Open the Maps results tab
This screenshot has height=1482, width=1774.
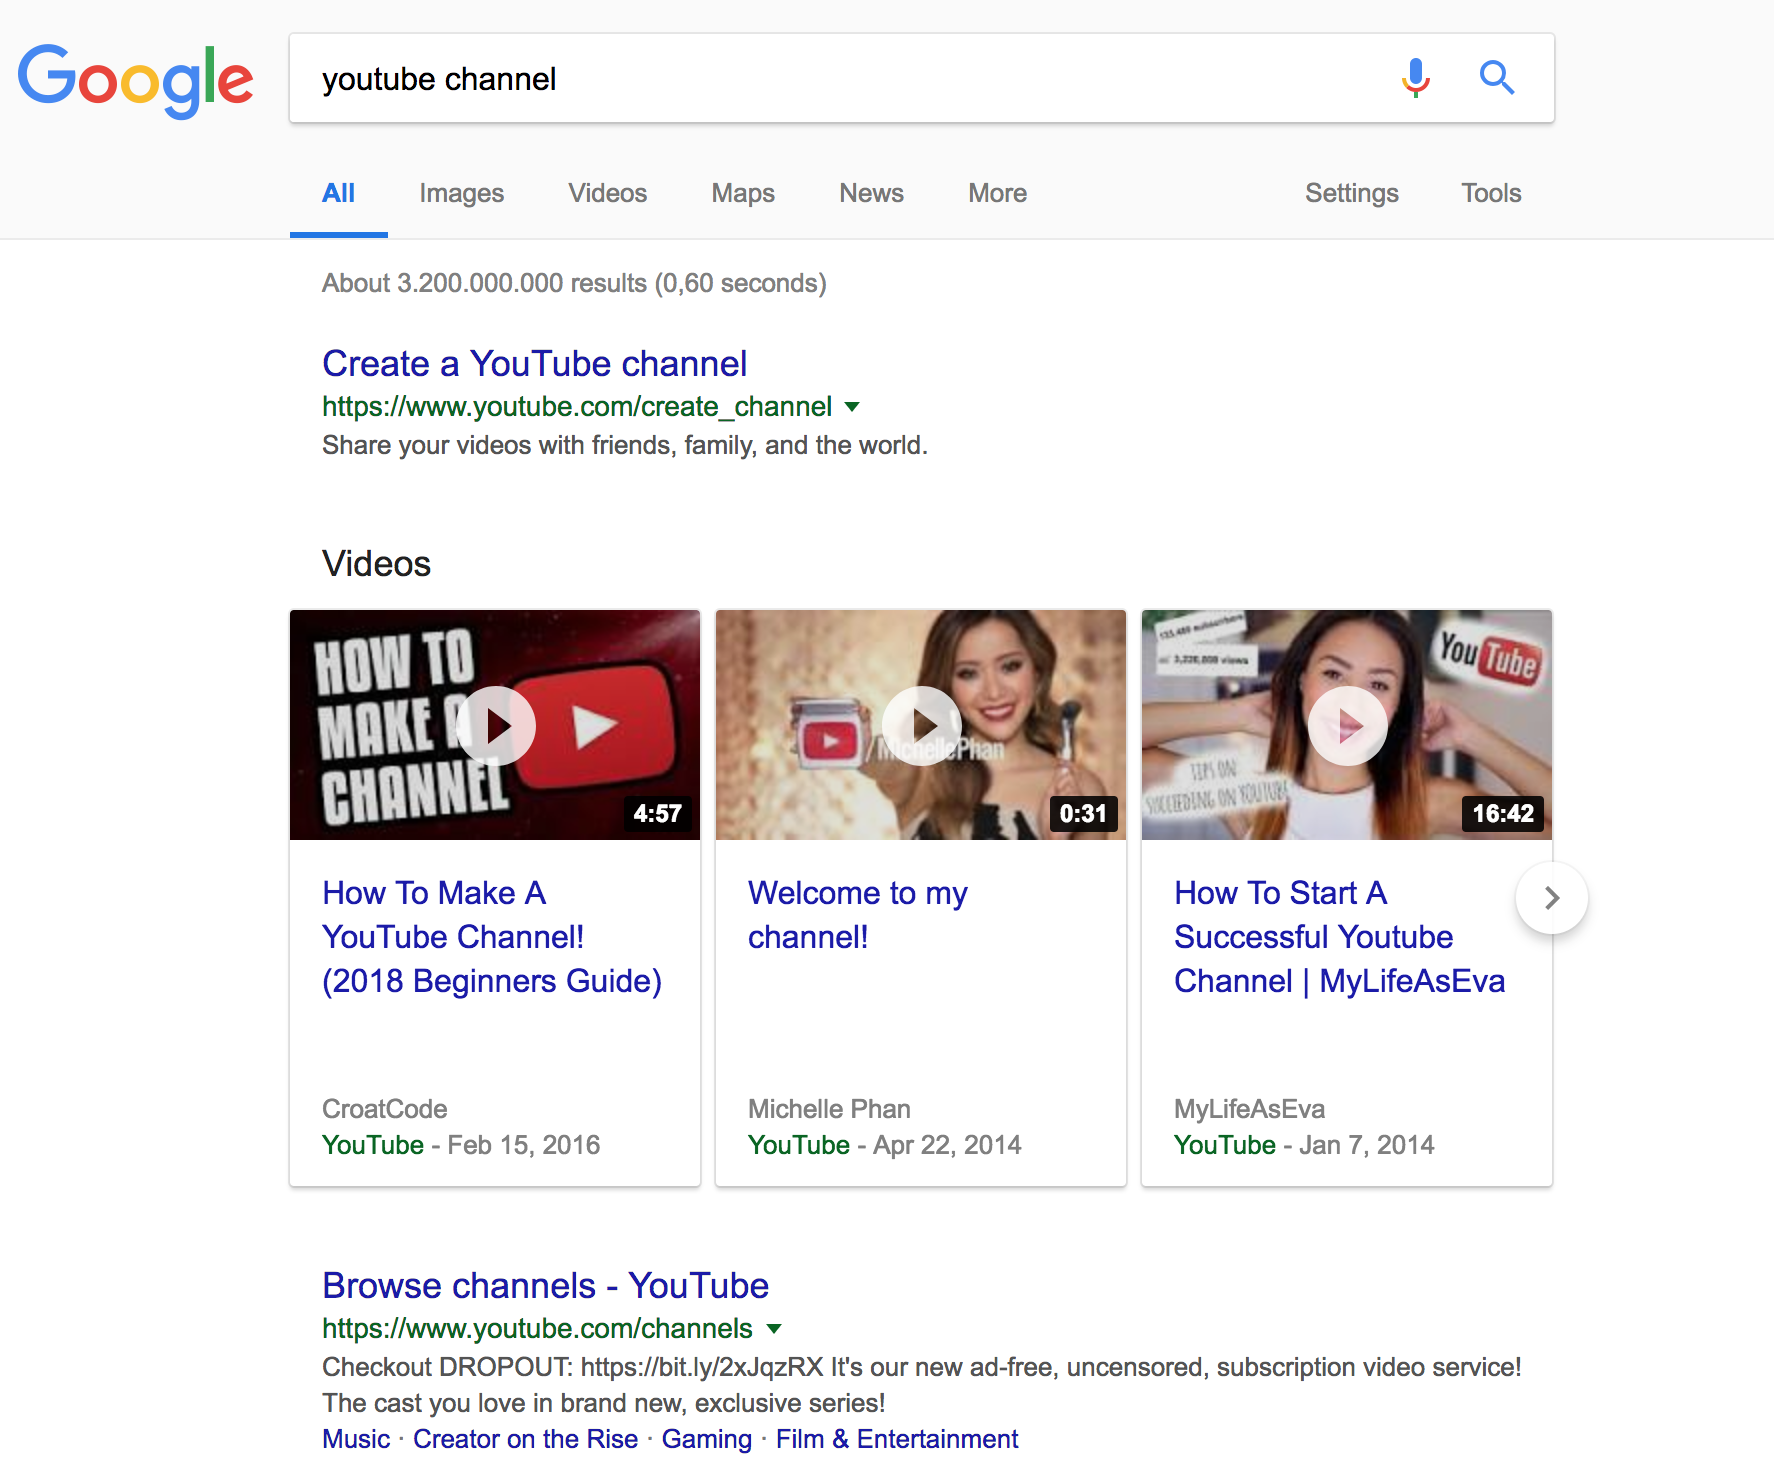tap(743, 193)
